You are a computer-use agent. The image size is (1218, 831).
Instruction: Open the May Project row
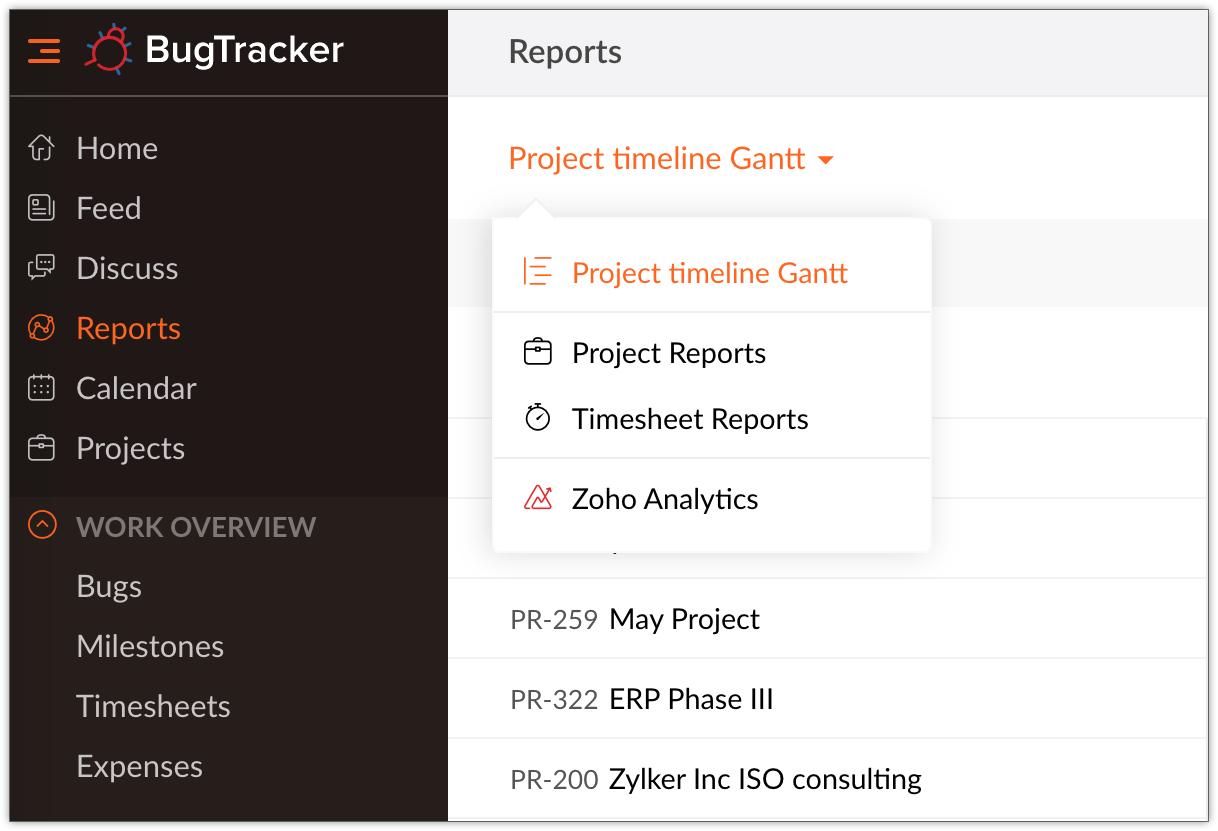point(684,619)
